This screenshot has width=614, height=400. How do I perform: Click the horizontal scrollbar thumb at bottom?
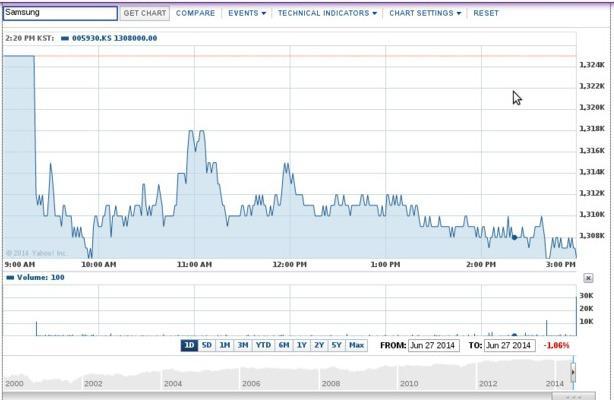coord(573,396)
